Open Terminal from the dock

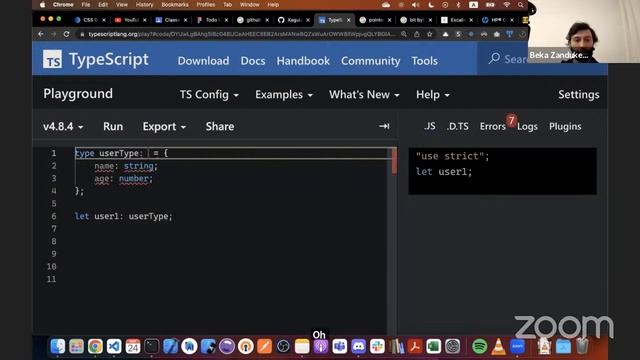click(151, 347)
